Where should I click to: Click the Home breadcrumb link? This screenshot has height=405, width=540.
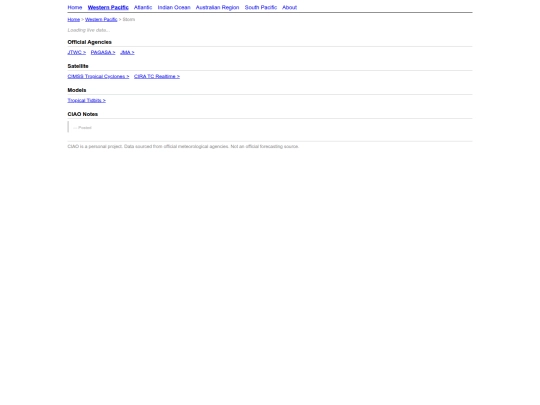(74, 19)
